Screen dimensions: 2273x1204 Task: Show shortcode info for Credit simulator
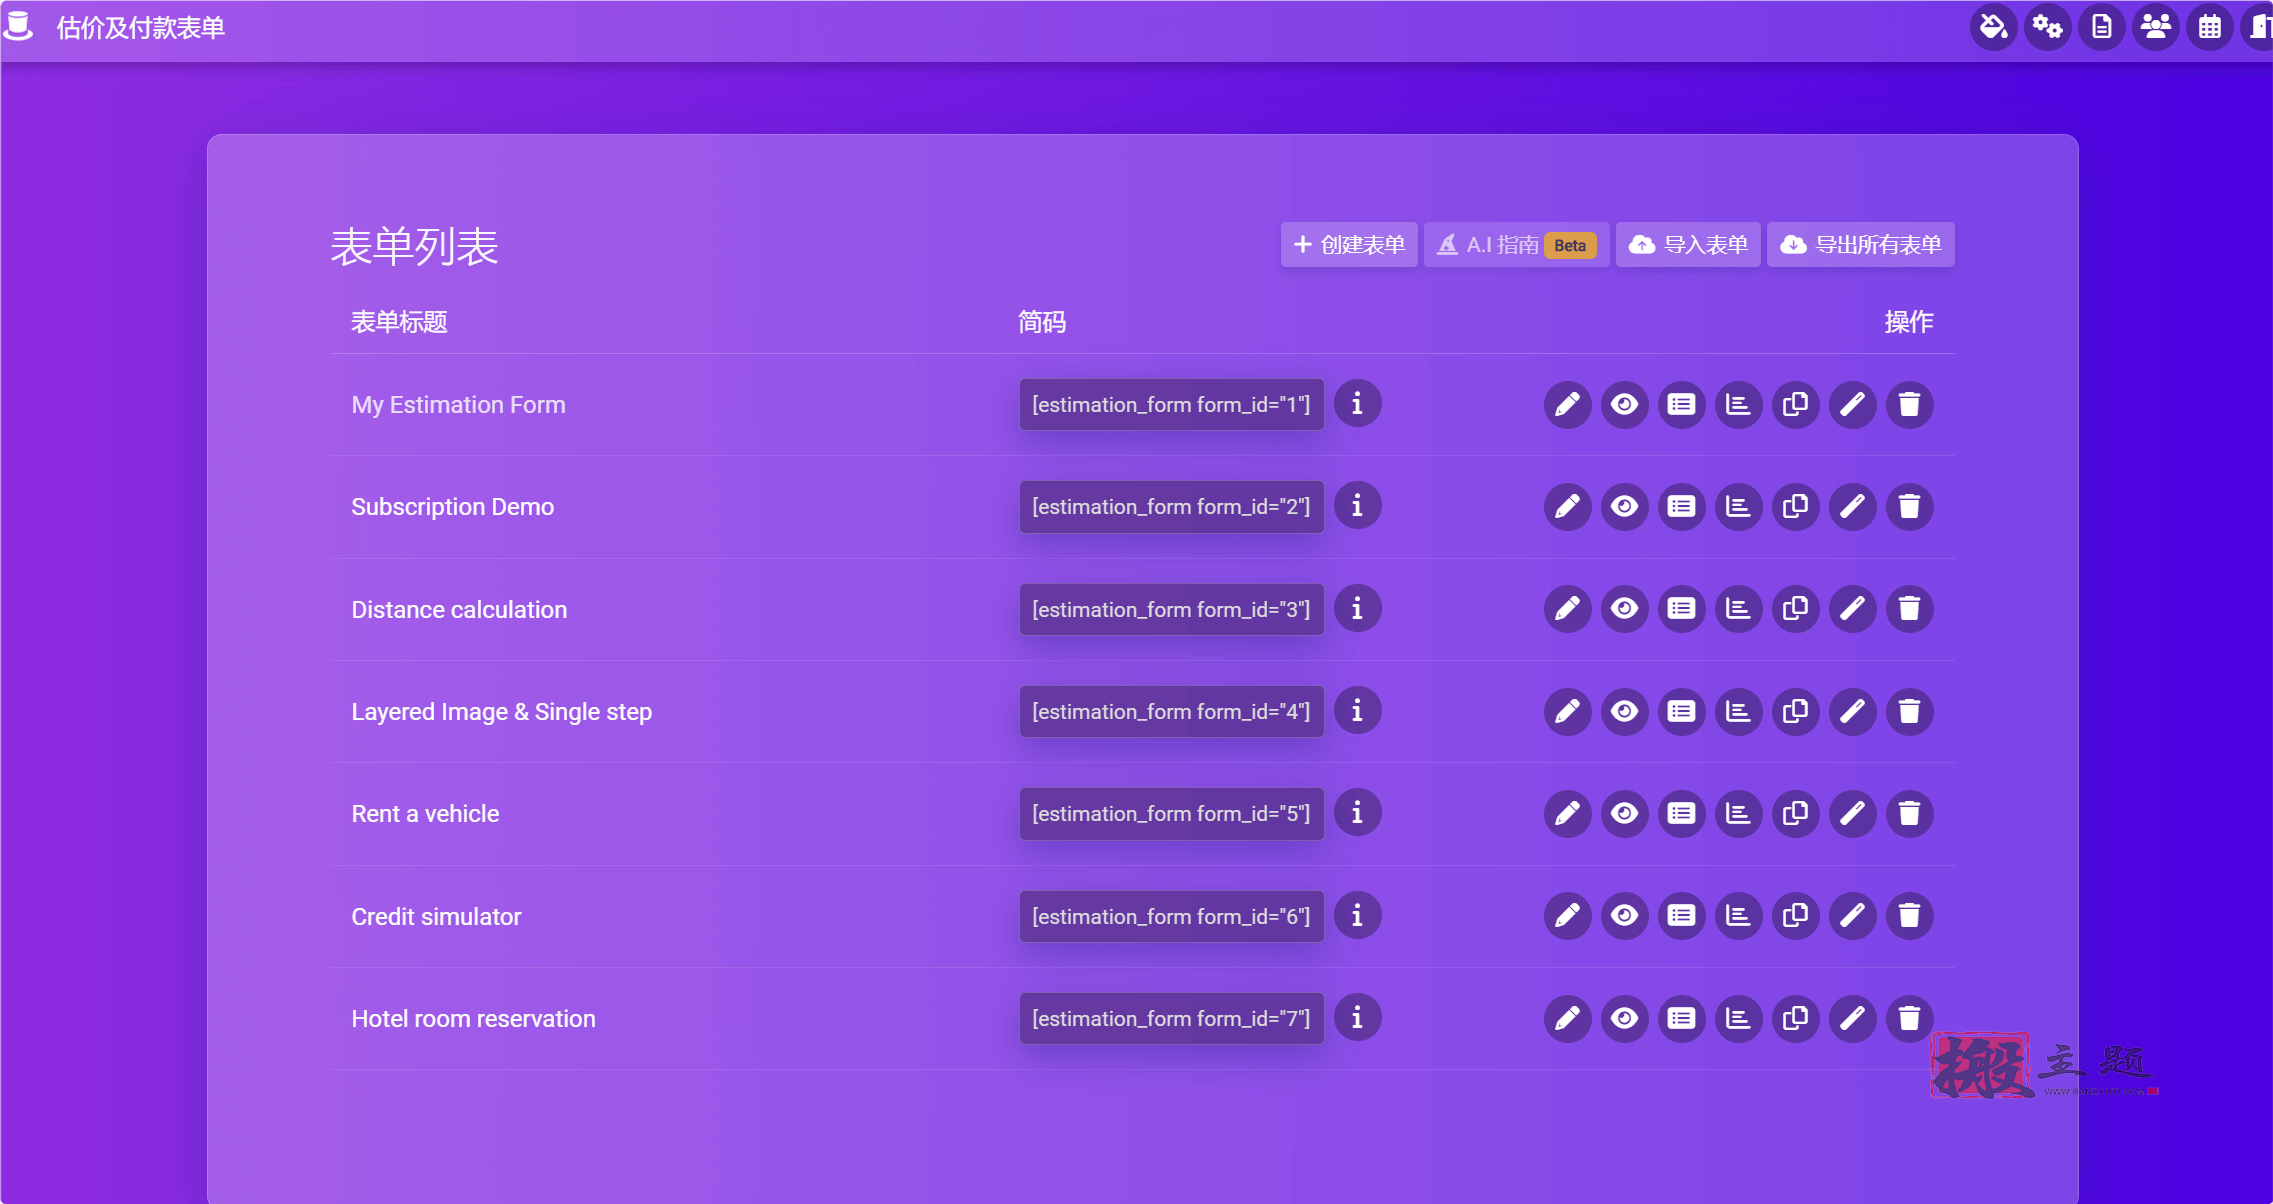pos(1357,916)
